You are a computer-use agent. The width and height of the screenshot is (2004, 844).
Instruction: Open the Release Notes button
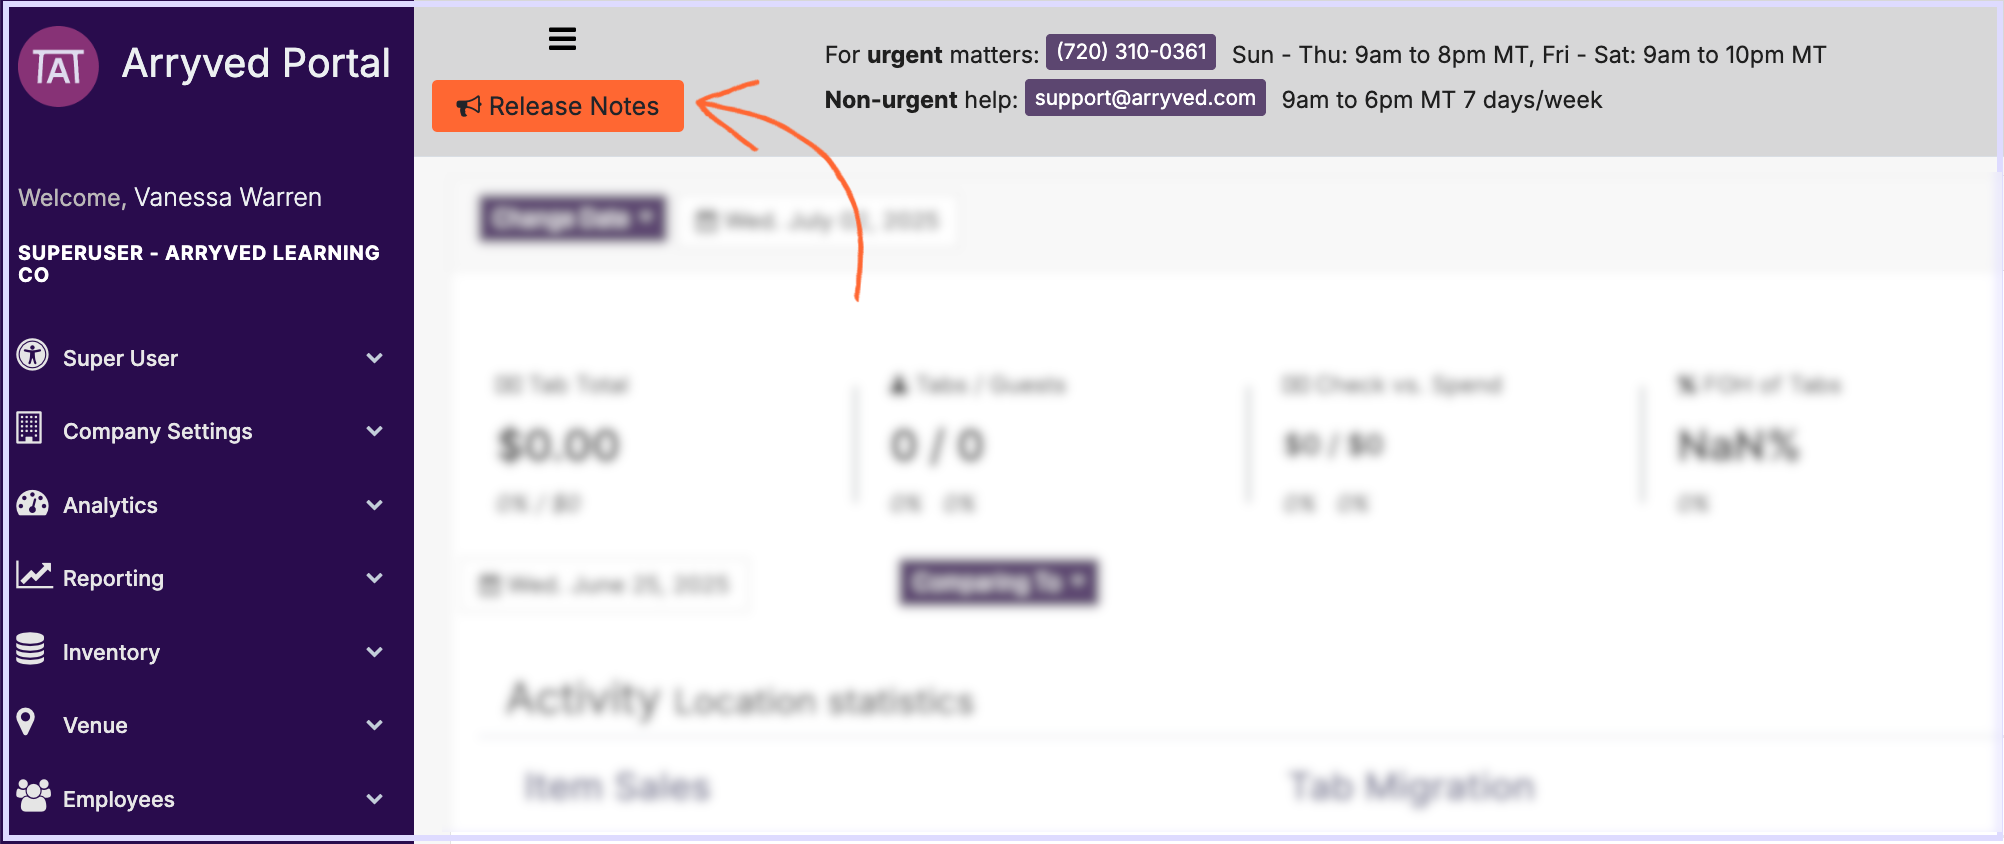558,106
